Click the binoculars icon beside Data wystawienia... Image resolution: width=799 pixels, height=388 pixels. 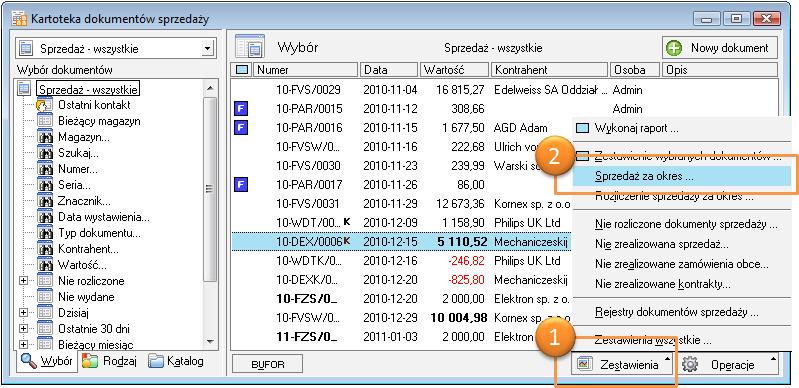(45, 217)
